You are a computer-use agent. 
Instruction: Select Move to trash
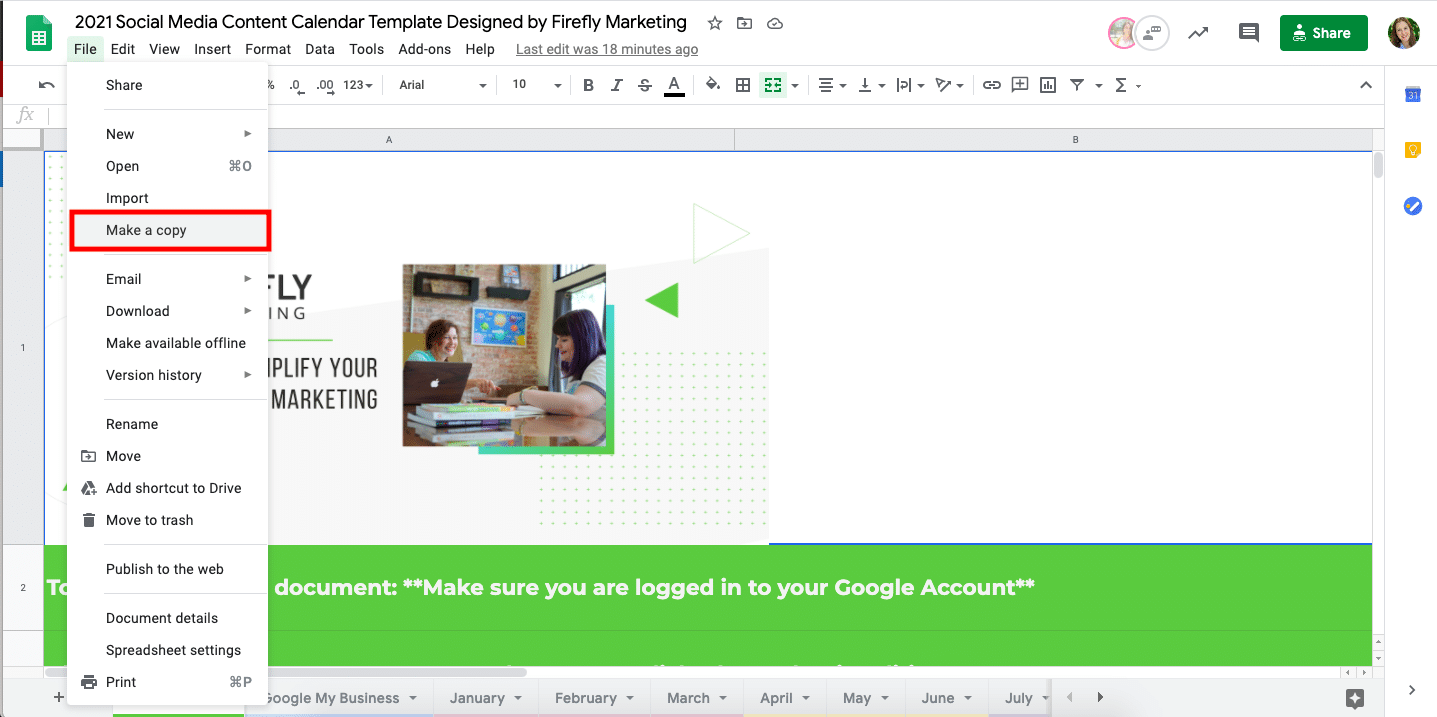tap(168, 520)
